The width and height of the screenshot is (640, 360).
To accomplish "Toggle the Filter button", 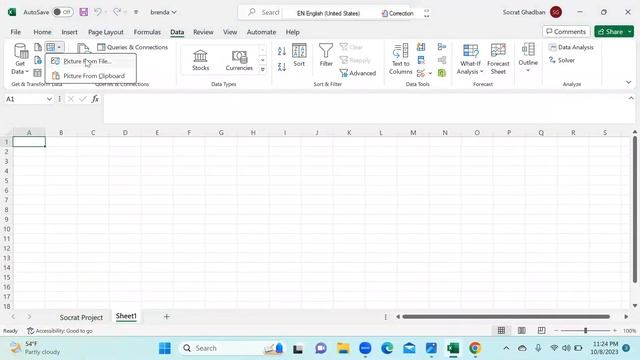I will [326, 55].
